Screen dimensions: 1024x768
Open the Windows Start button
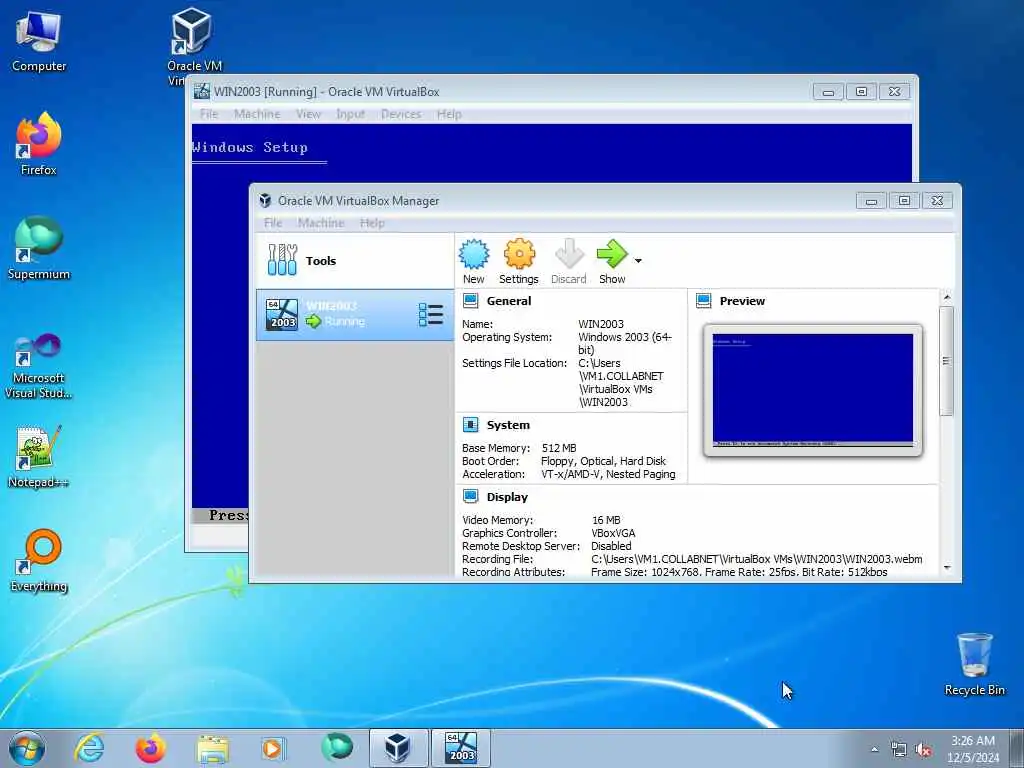(x=27, y=748)
